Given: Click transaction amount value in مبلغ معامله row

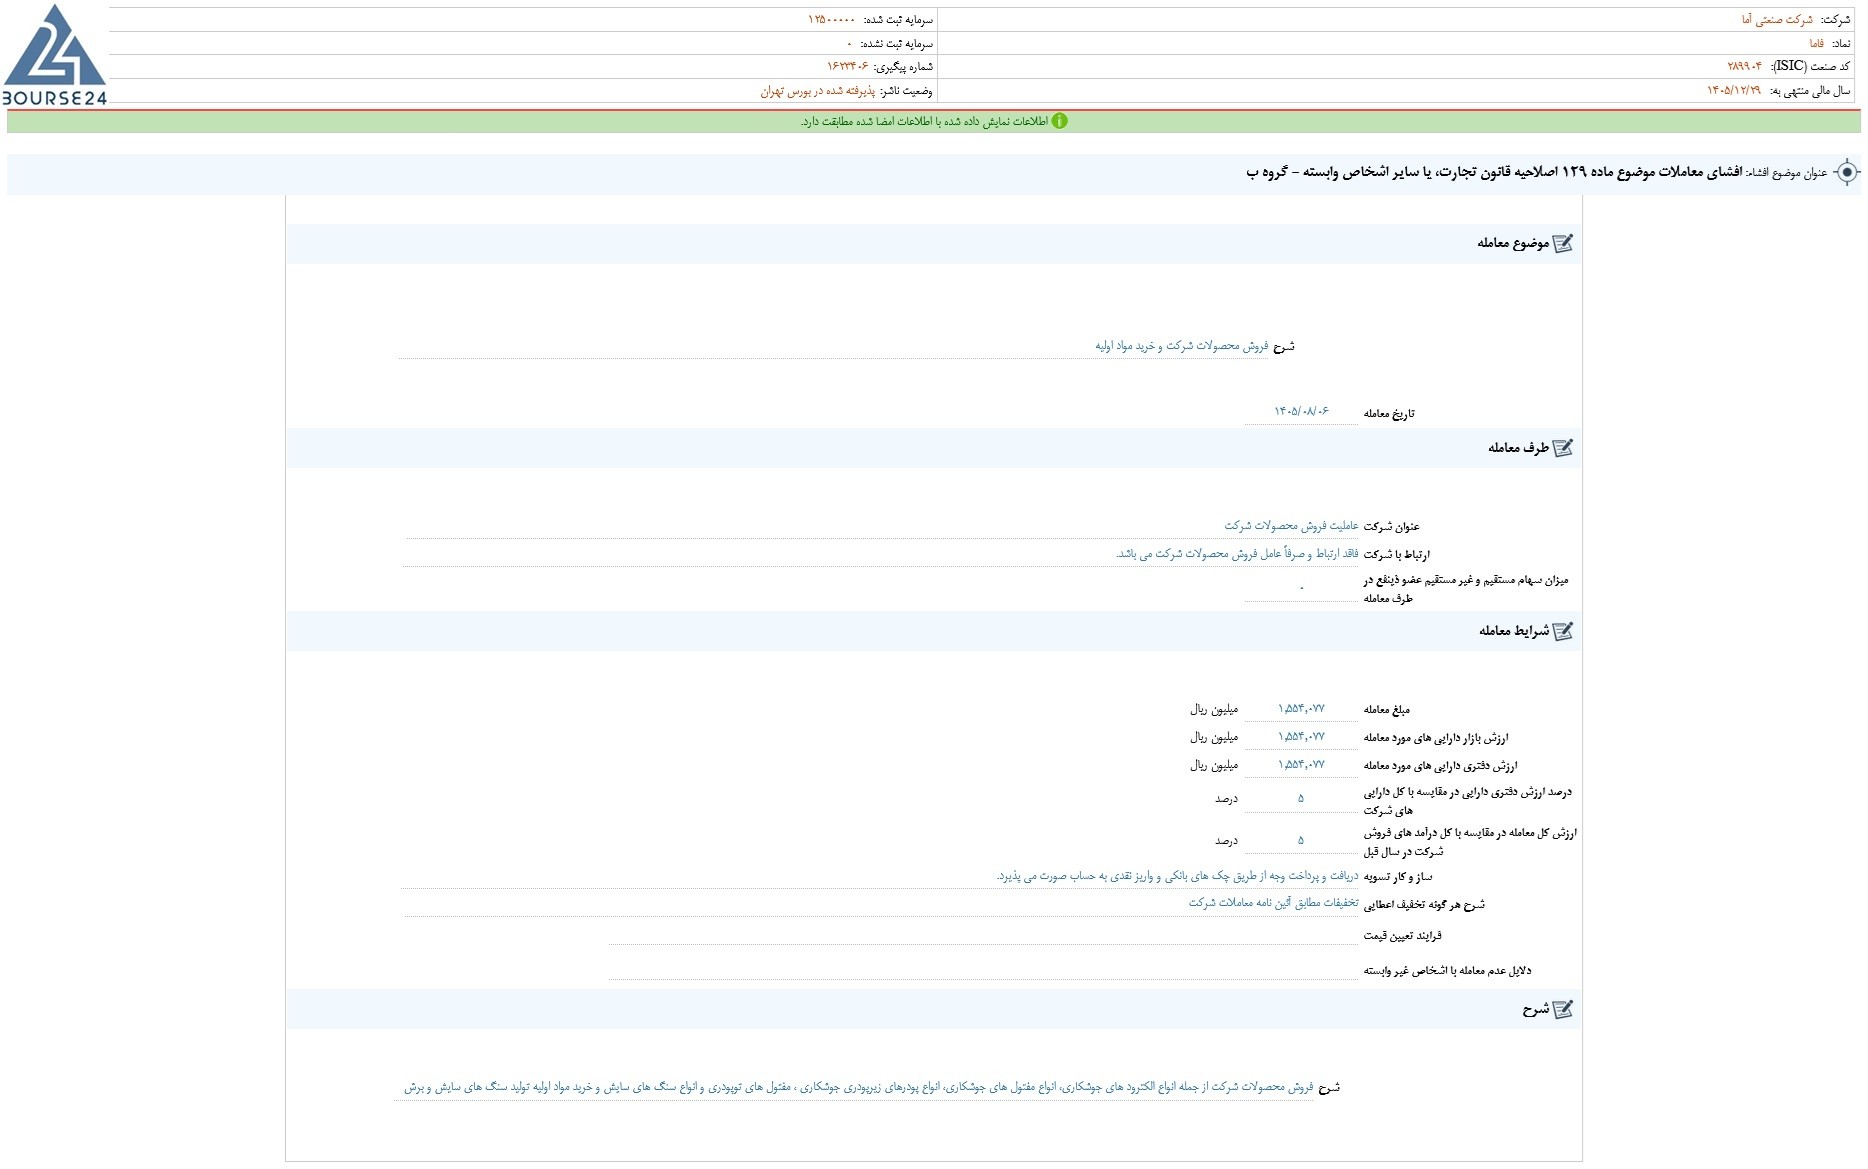Looking at the screenshot, I should (1301, 709).
